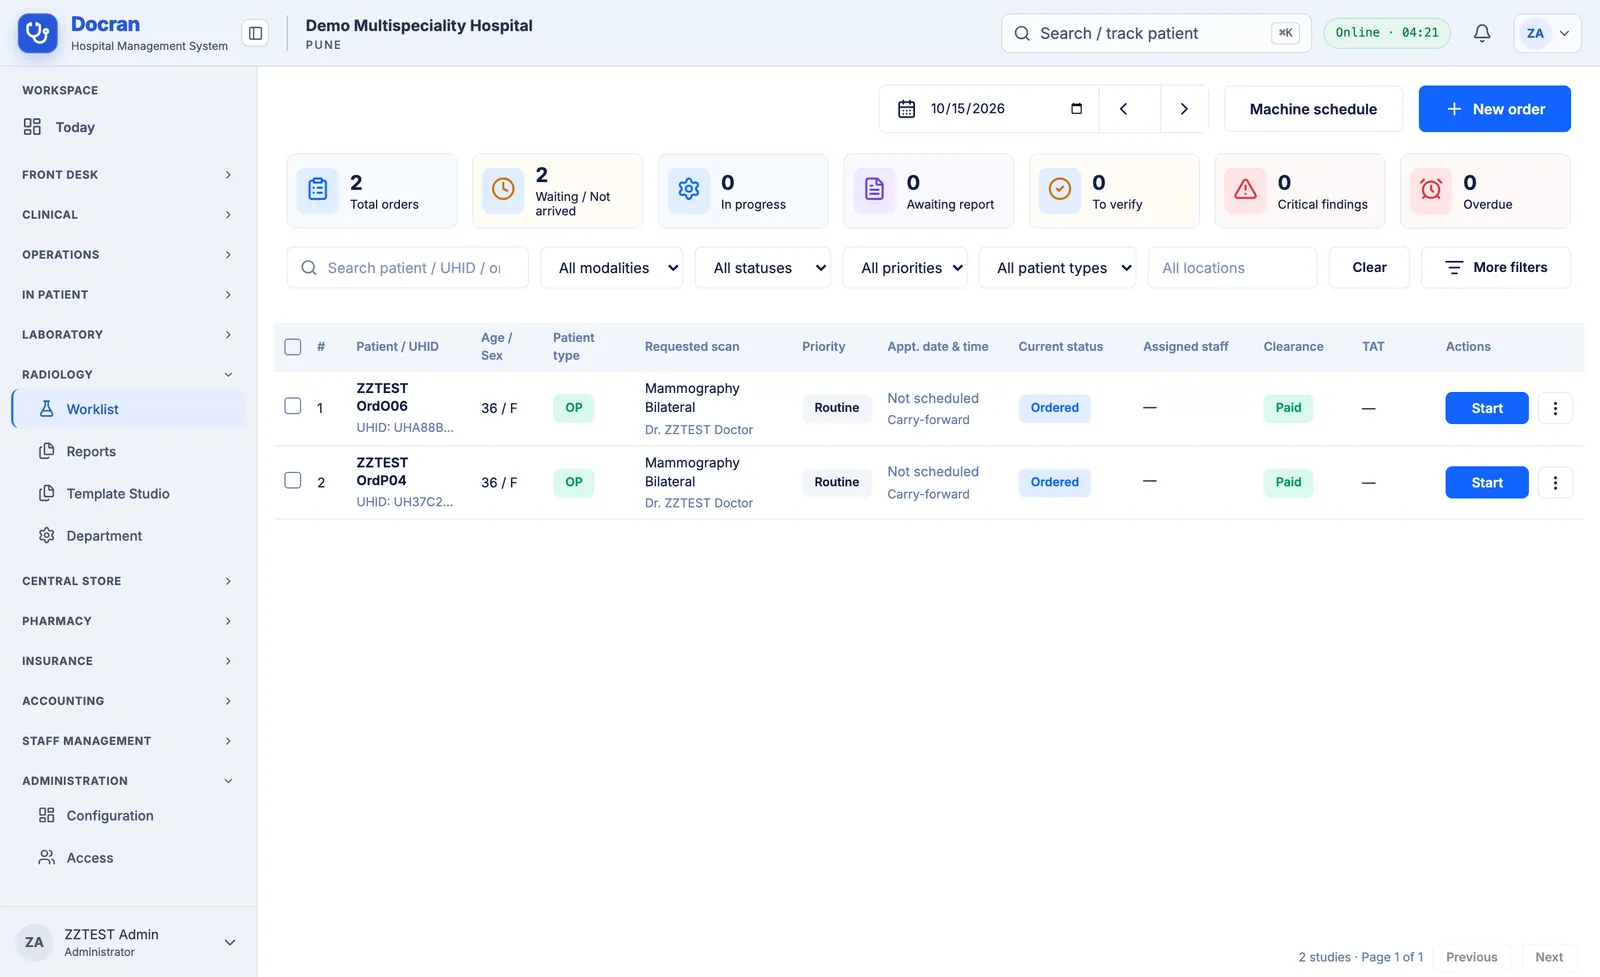Go to next date using right arrow
The width and height of the screenshot is (1600, 977).
(x=1184, y=109)
